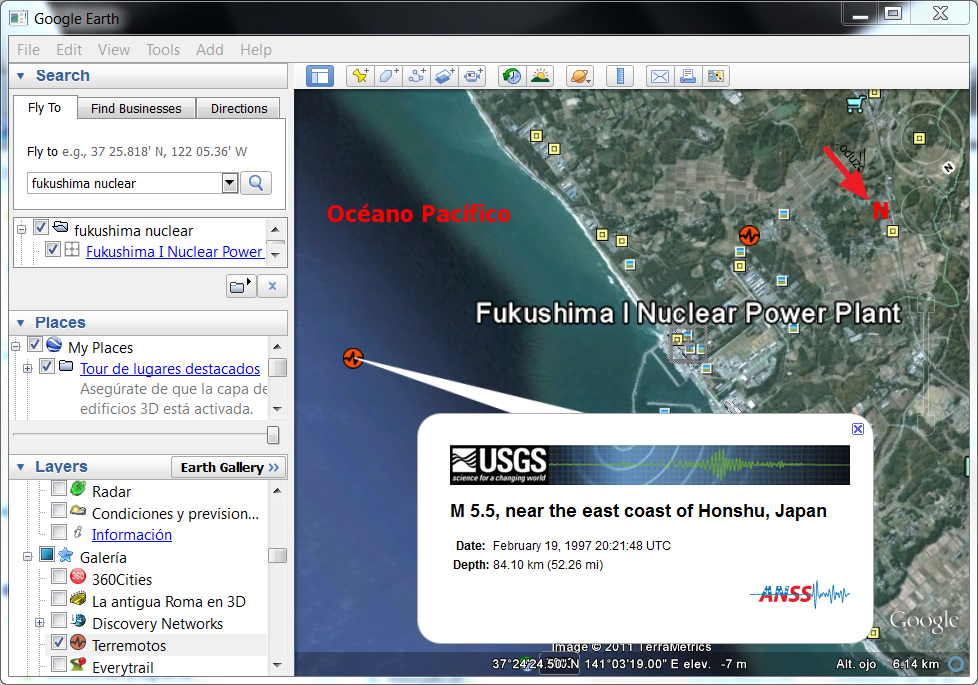
Task: Collapse the Galería tree node
Action: 27,556
